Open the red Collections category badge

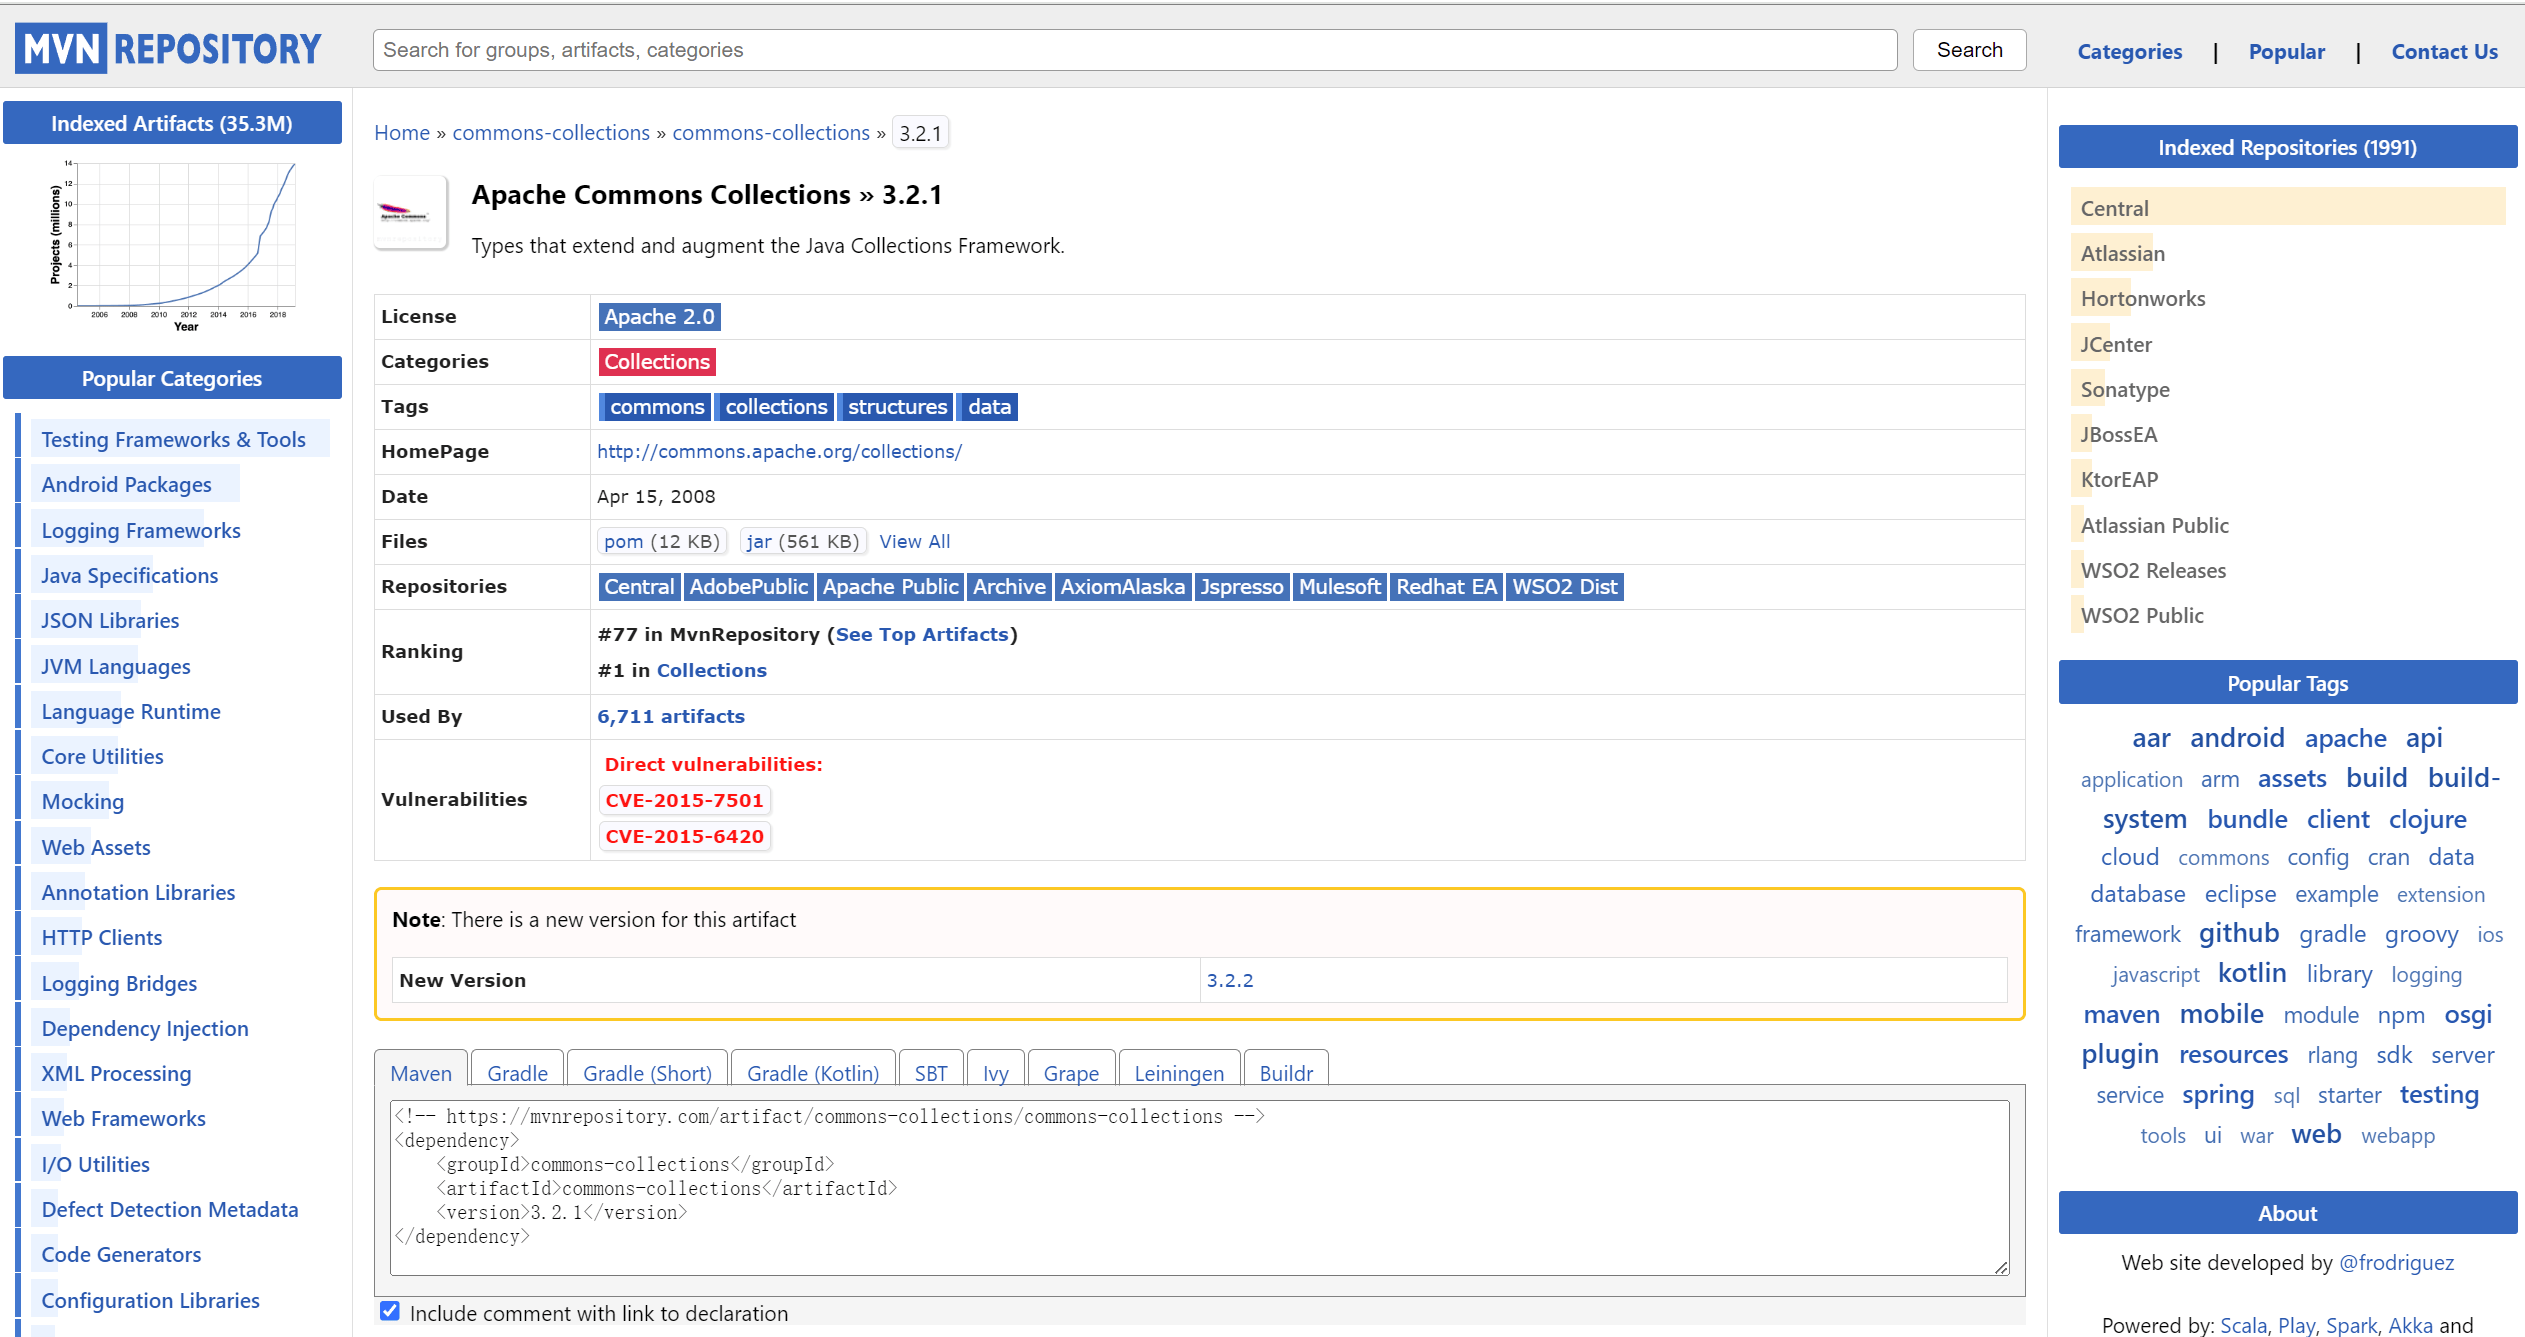pos(657,362)
